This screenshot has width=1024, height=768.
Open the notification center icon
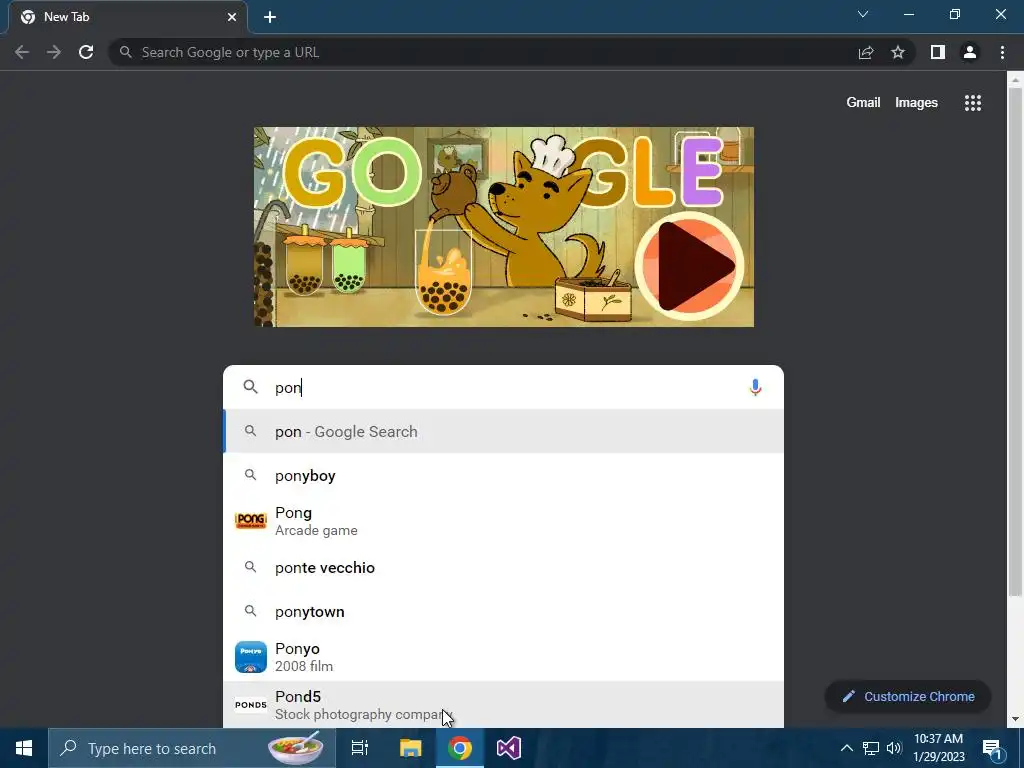[x=992, y=748]
